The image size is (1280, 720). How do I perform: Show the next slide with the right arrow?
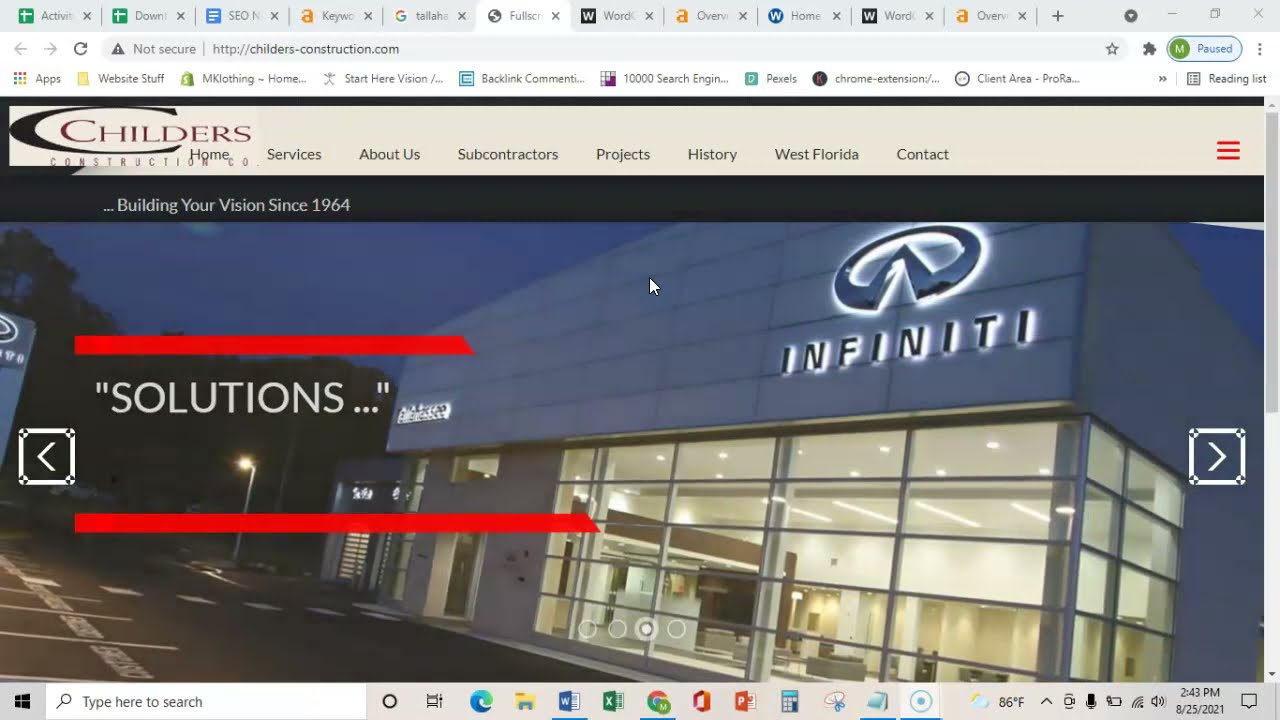point(1217,457)
